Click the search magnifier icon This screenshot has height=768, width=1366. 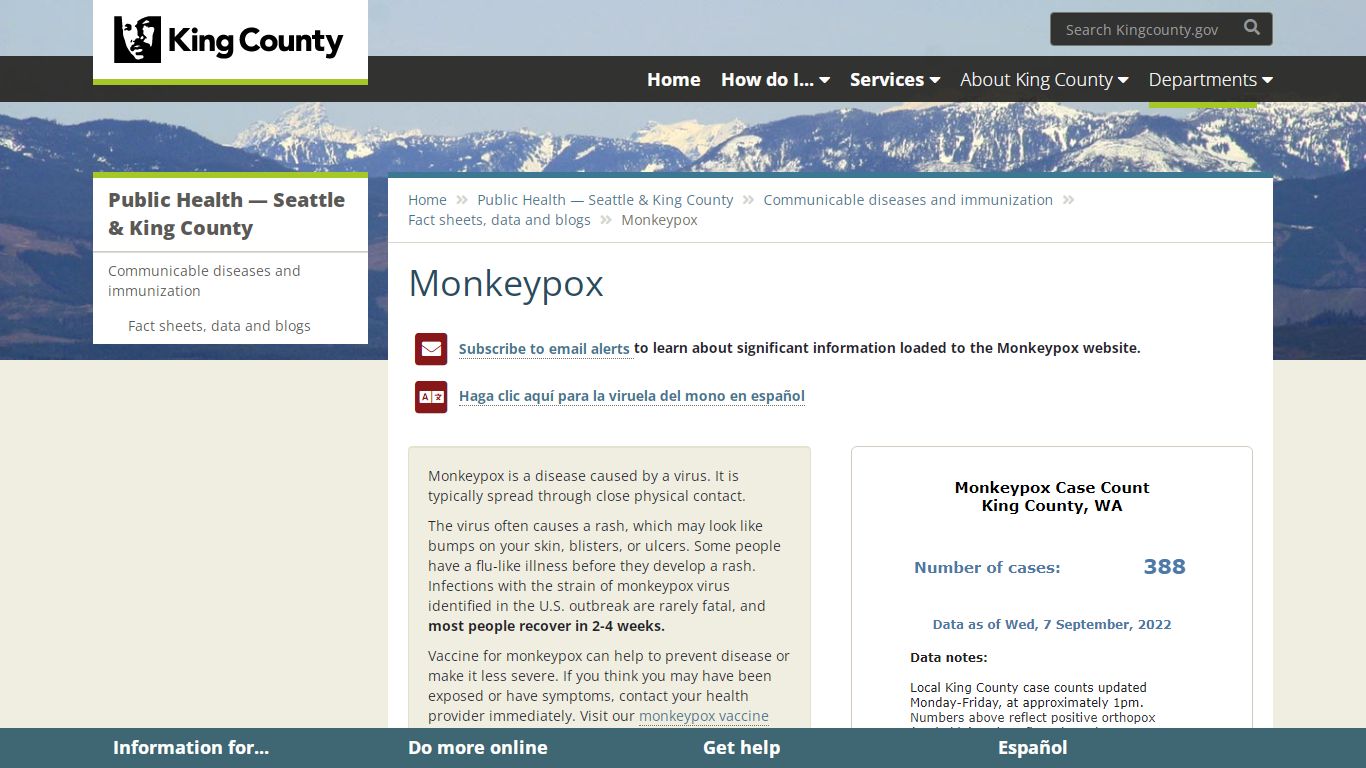point(1252,29)
